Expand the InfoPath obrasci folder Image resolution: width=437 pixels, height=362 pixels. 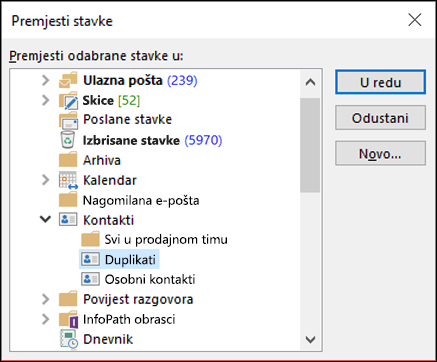click(45, 319)
